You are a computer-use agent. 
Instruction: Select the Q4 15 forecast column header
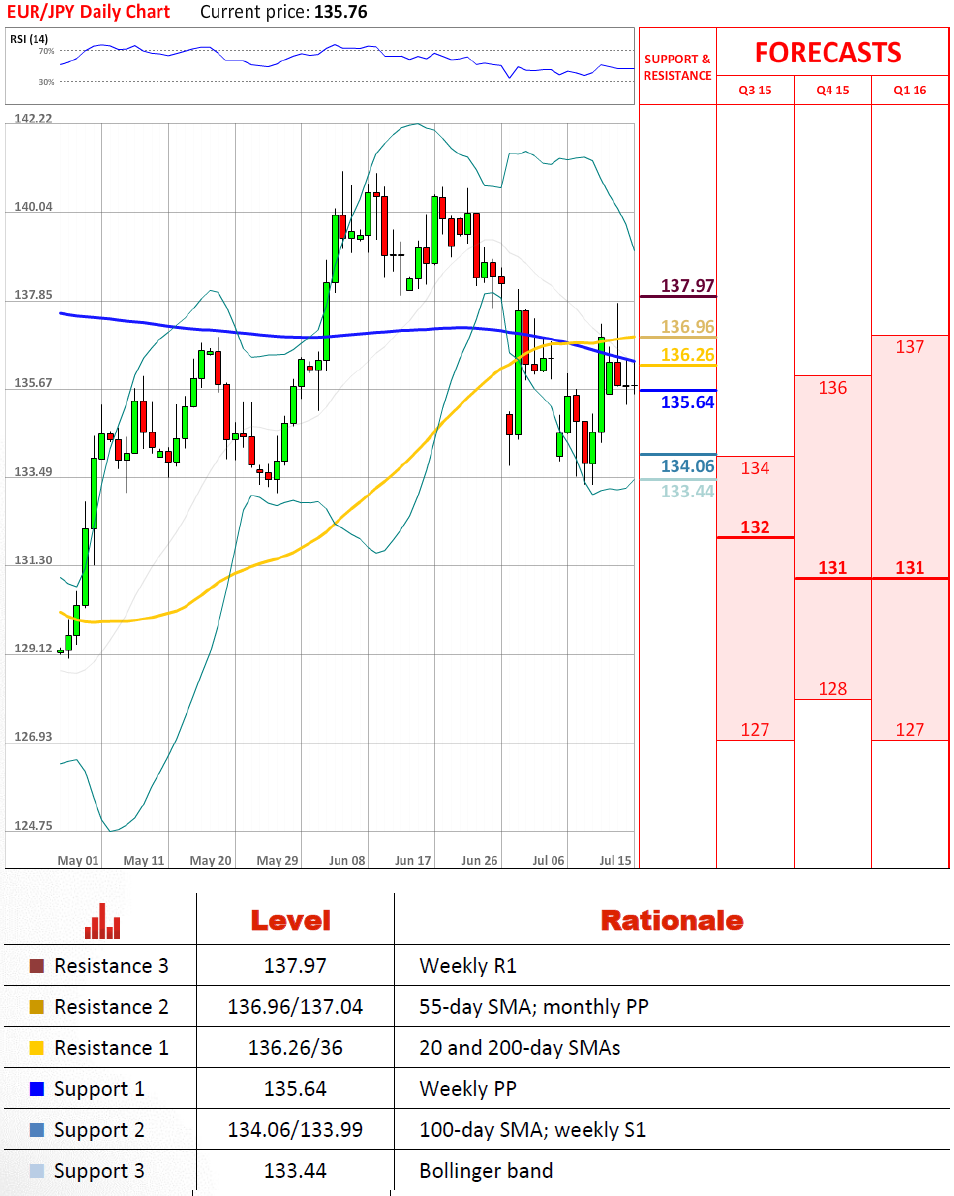click(x=833, y=90)
